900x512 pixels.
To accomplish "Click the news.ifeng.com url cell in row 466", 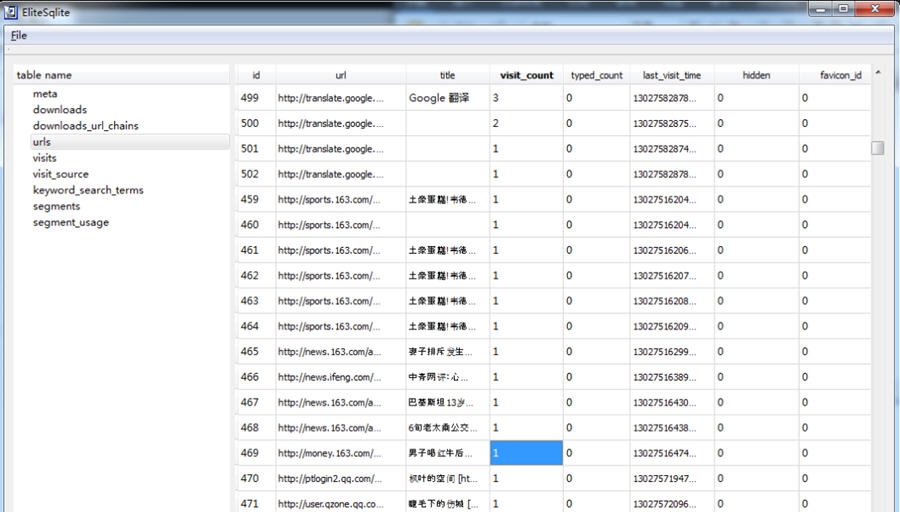I will [x=341, y=377].
